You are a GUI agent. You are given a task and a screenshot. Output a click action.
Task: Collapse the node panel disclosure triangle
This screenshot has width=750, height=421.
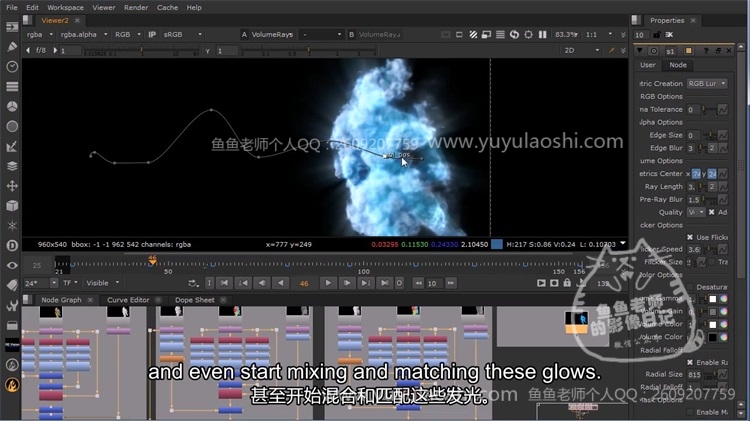point(640,51)
